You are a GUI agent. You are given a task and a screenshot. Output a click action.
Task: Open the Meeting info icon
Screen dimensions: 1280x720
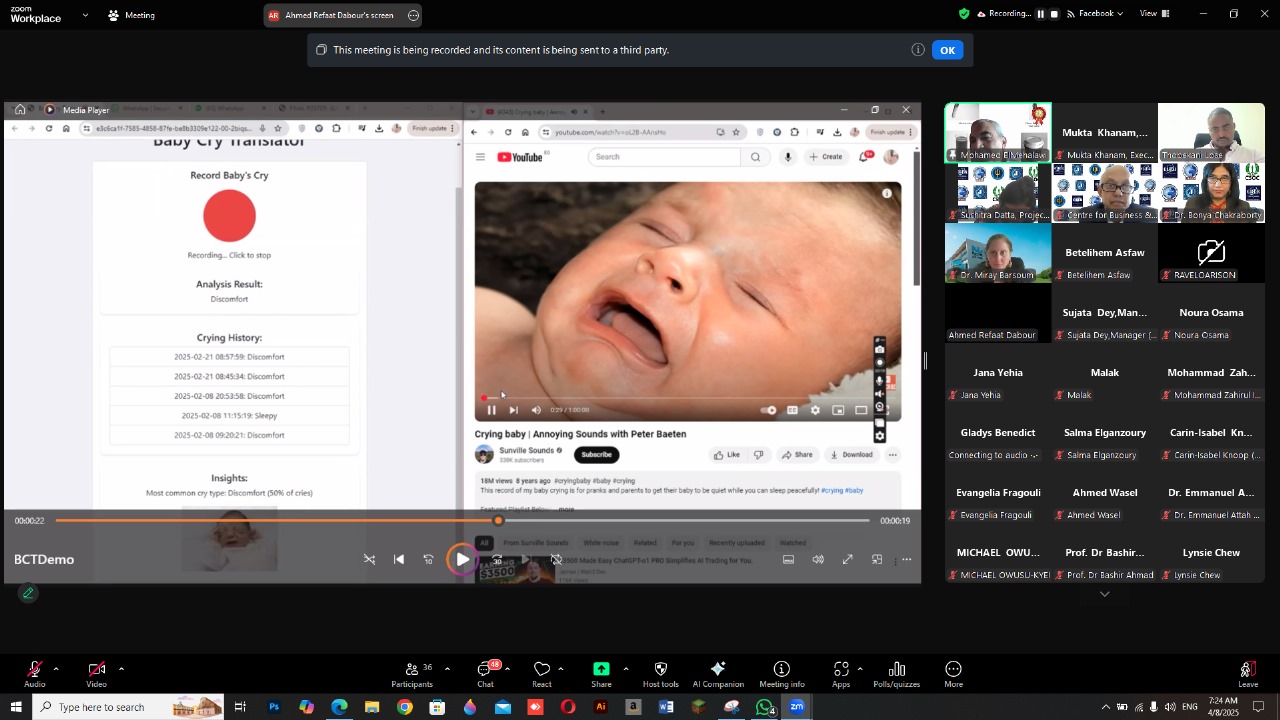click(x=781, y=673)
